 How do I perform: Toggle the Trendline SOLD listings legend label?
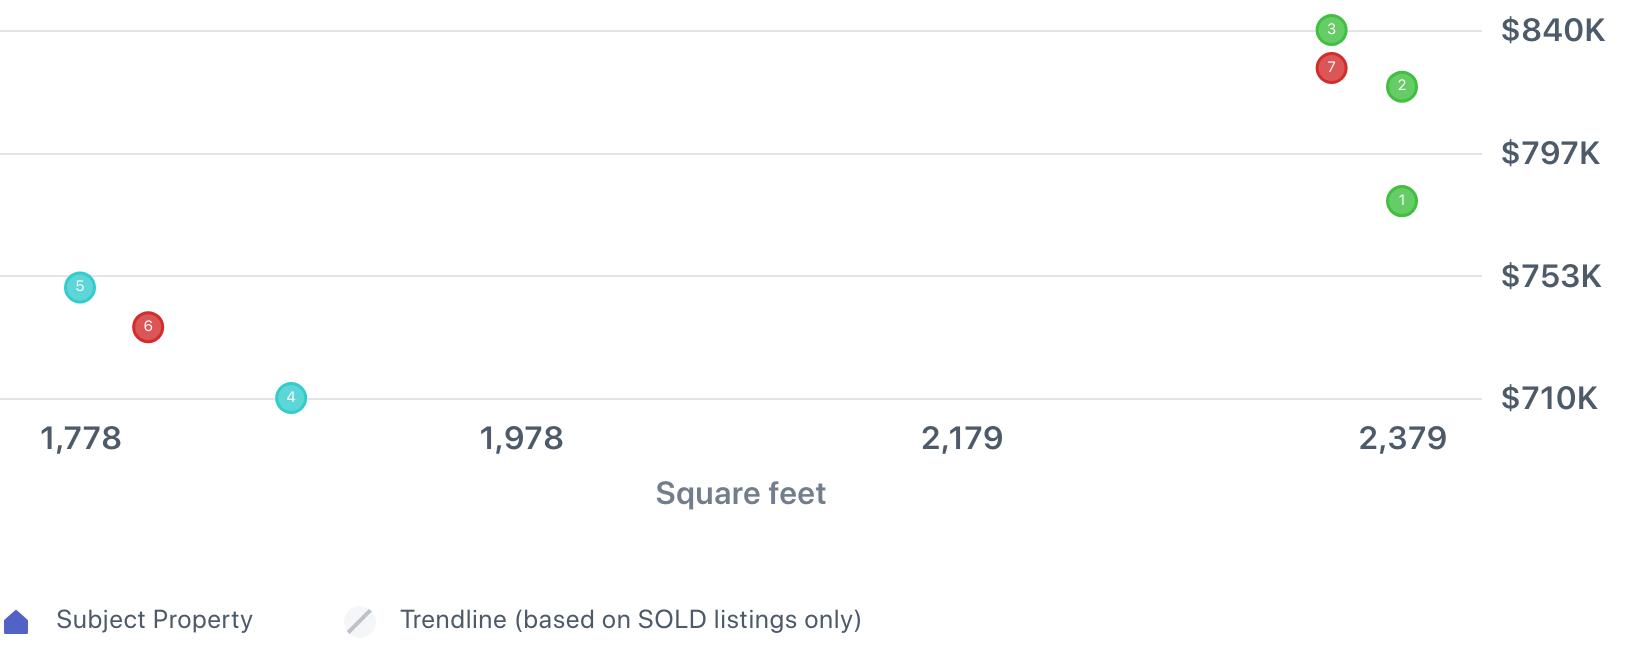tap(630, 620)
